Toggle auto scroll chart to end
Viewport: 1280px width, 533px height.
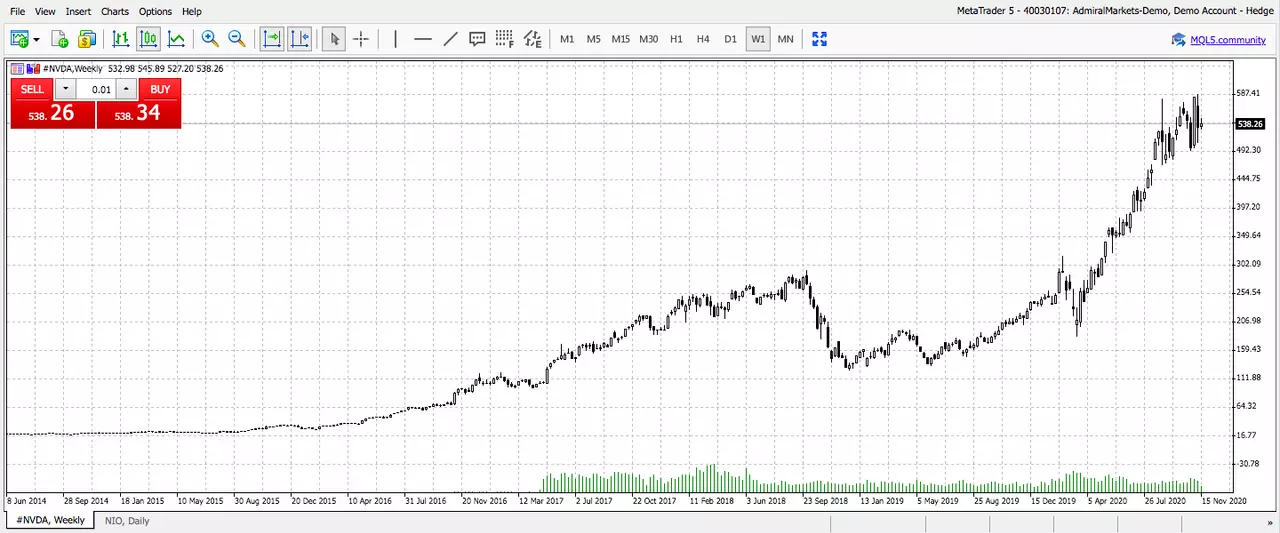point(272,39)
